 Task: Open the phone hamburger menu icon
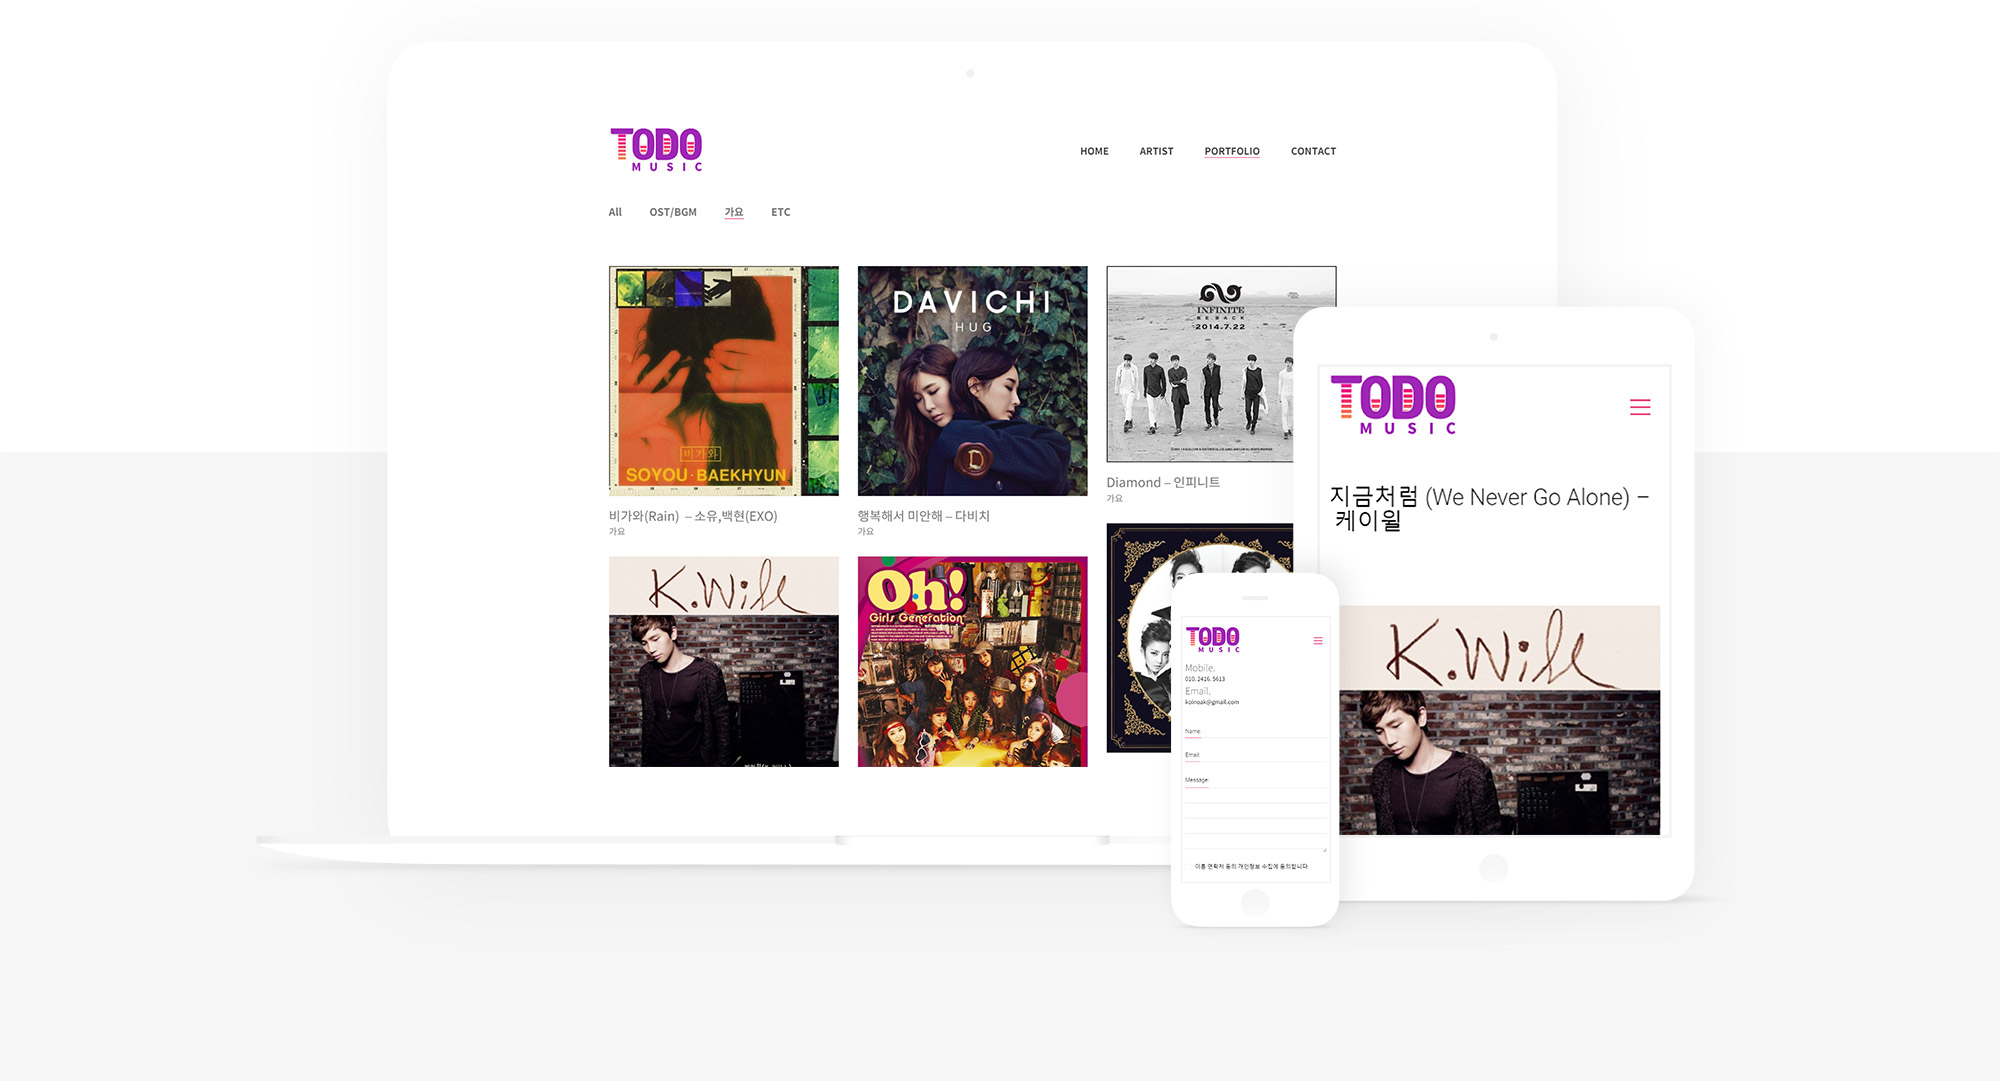[x=1318, y=641]
